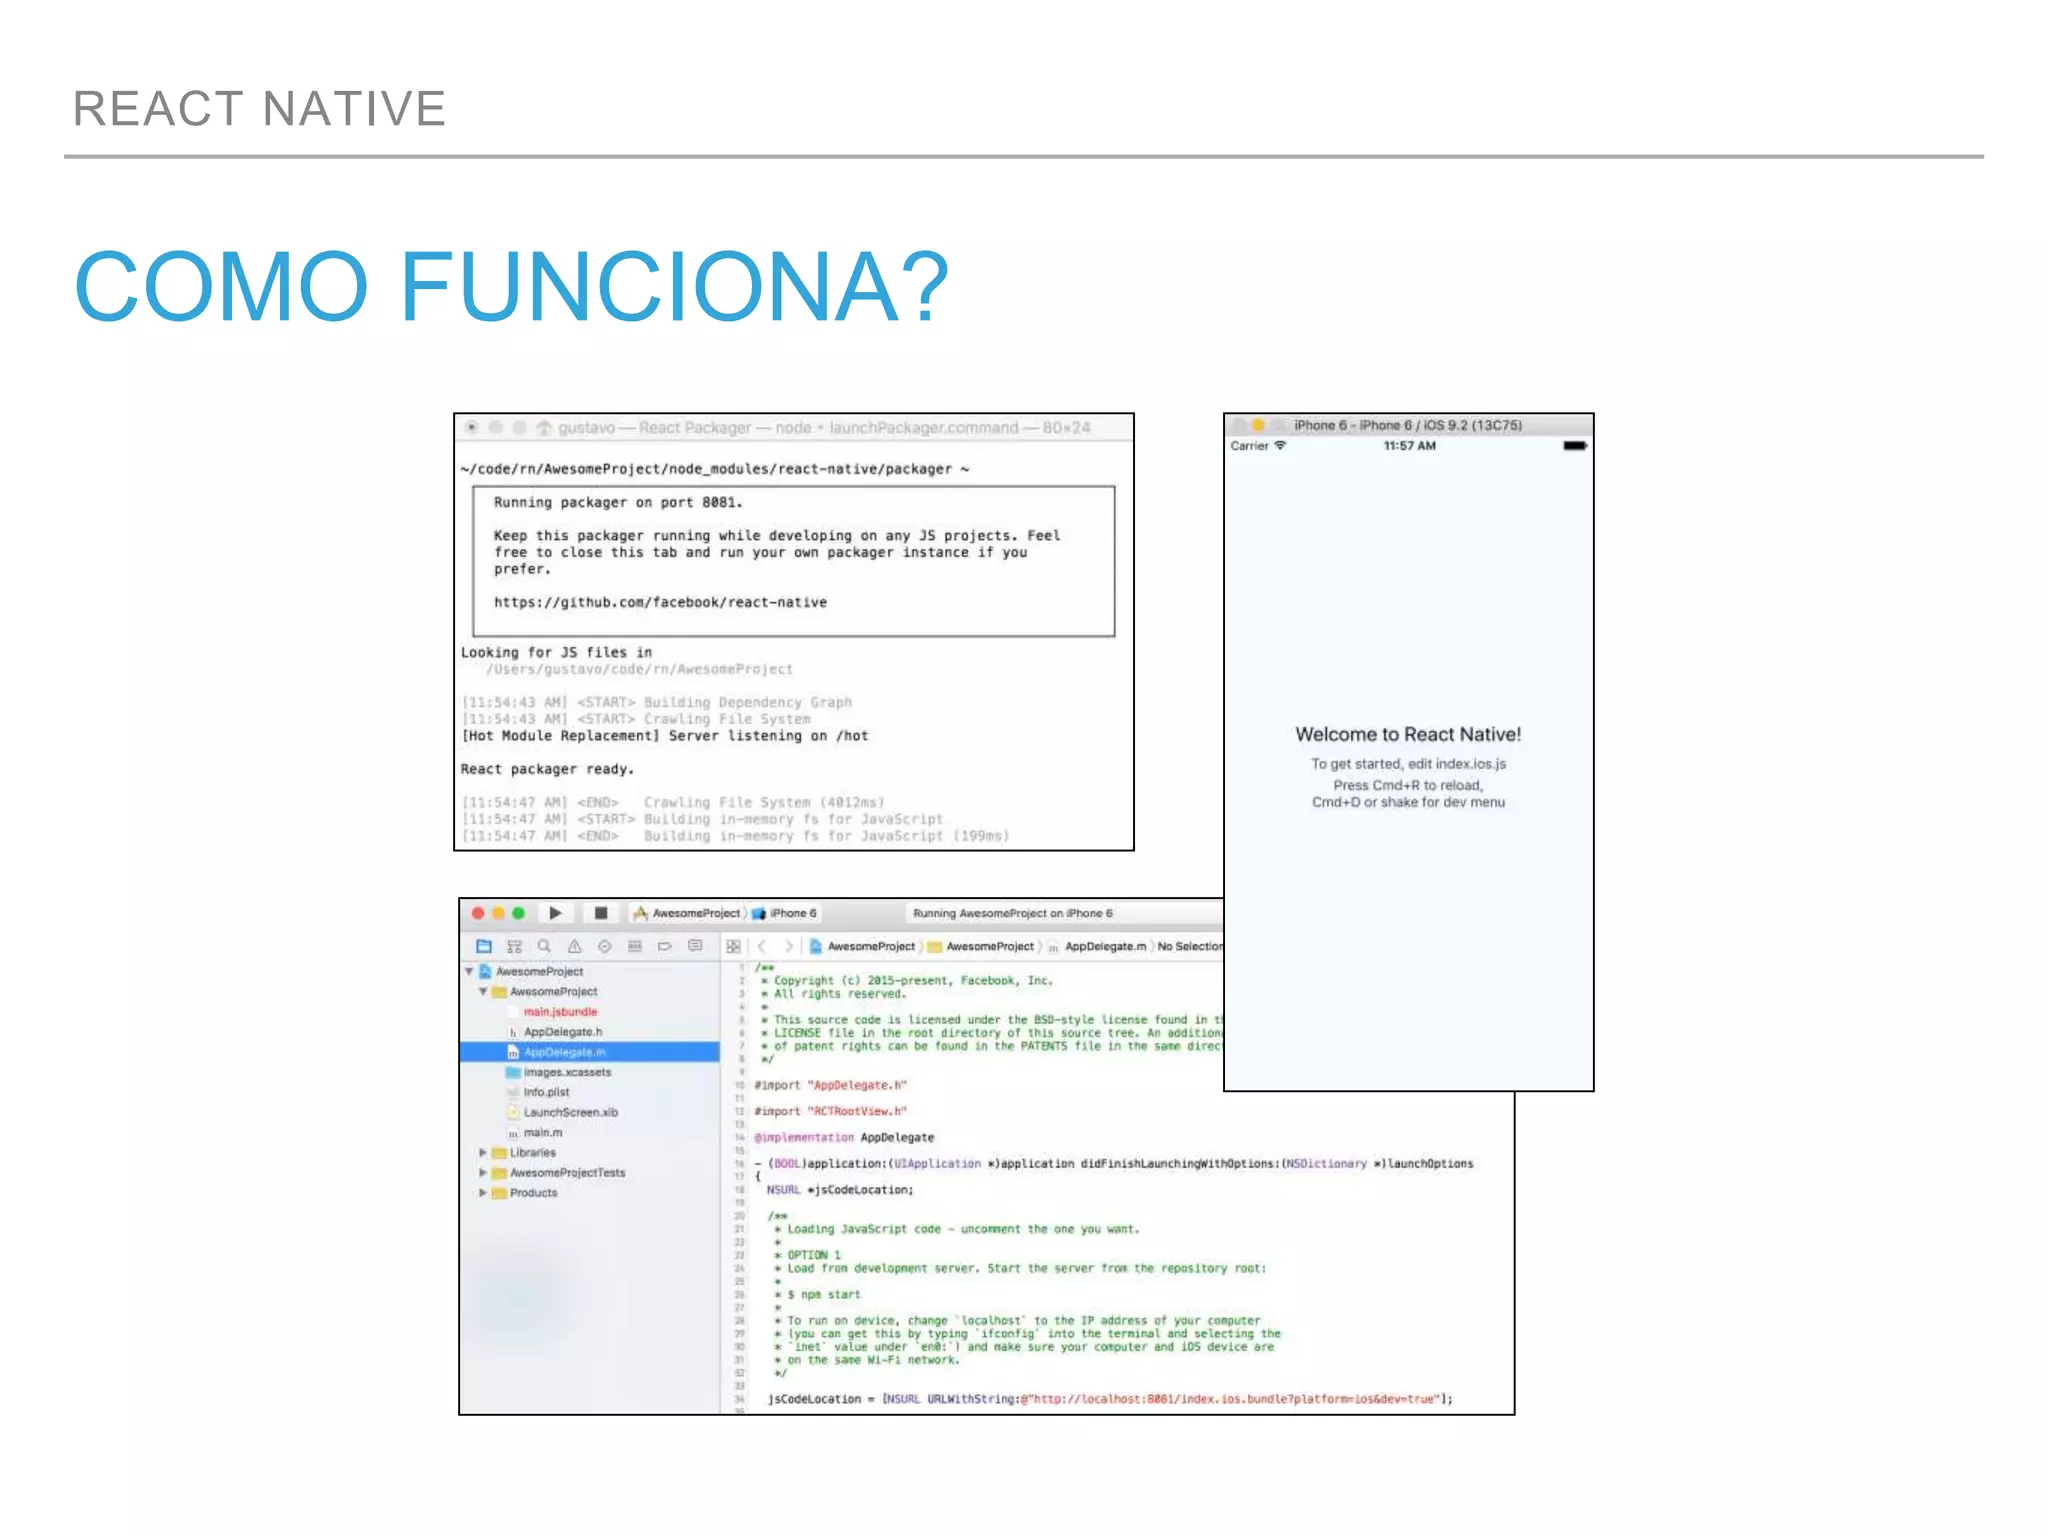The width and height of the screenshot is (2048, 1536).
Task: Open the Report navigator icon
Action: 695,946
